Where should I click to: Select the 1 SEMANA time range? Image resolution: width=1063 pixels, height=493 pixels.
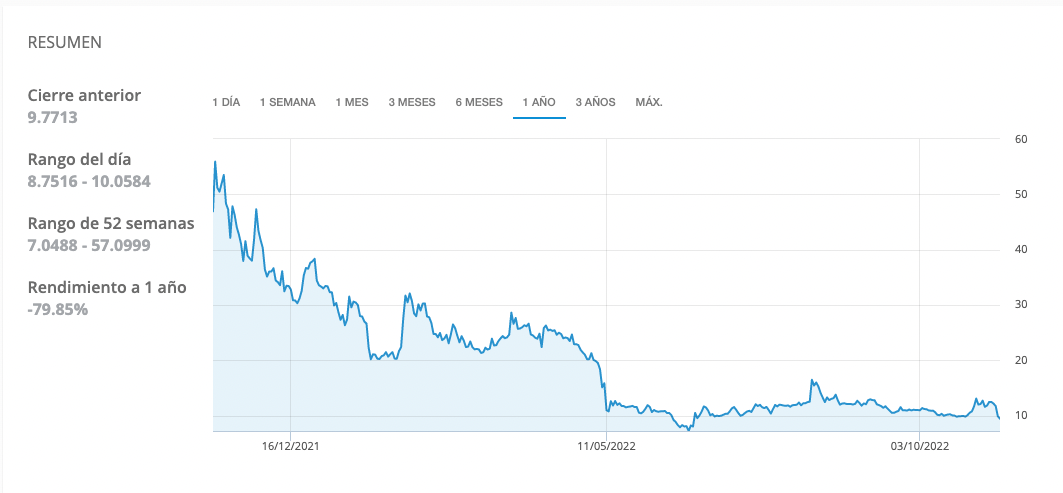click(x=287, y=102)
